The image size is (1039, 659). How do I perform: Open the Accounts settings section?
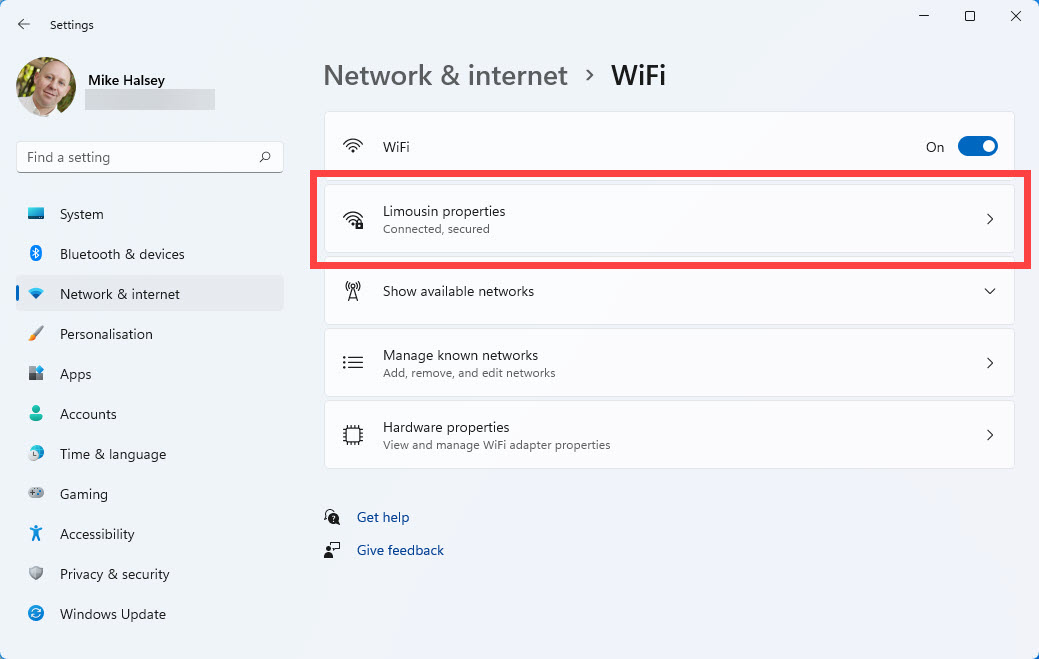pos(88,414)
